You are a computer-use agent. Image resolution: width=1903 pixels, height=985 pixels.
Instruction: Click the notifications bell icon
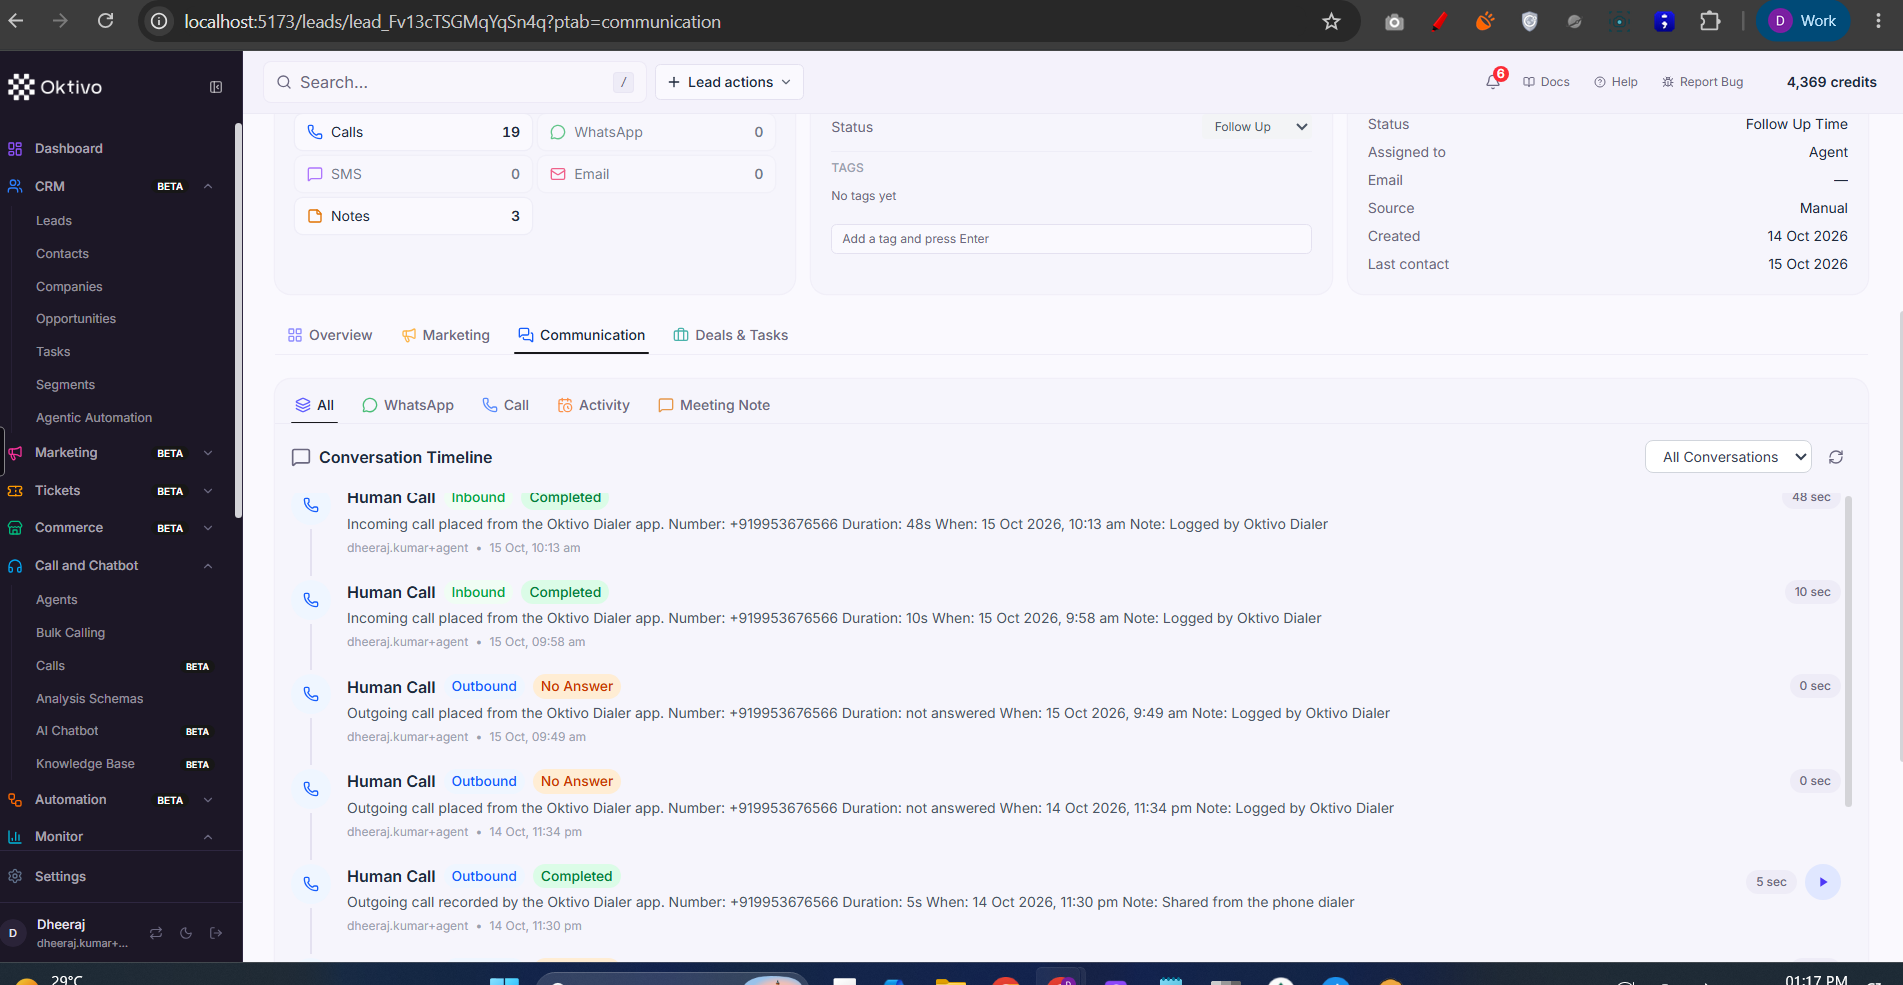pos(1493,82)
